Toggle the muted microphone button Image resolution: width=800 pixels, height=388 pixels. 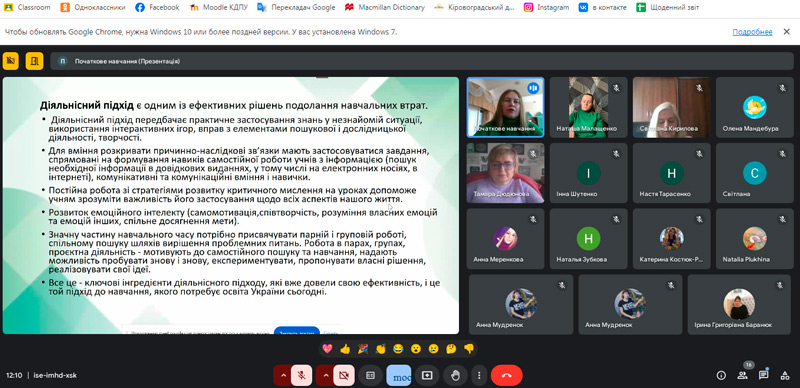point(302,375)
